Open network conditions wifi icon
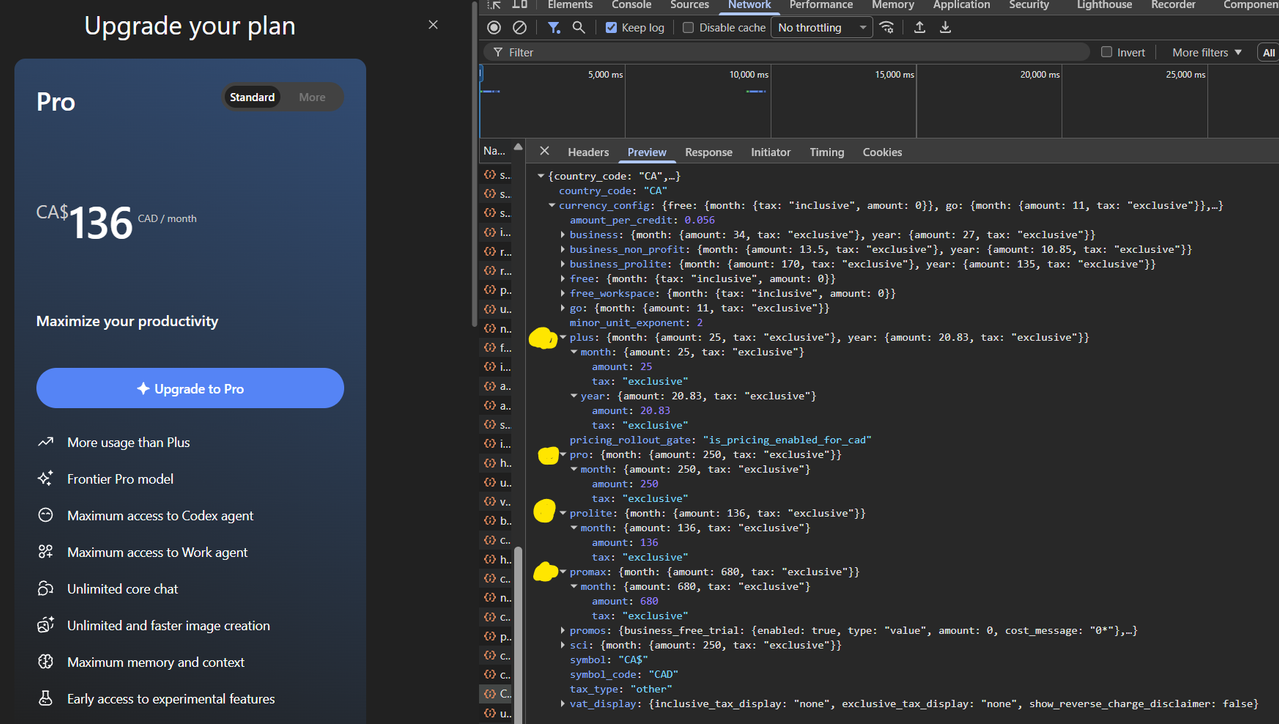The image size is (1279, 724). click(x=886, y=28)
